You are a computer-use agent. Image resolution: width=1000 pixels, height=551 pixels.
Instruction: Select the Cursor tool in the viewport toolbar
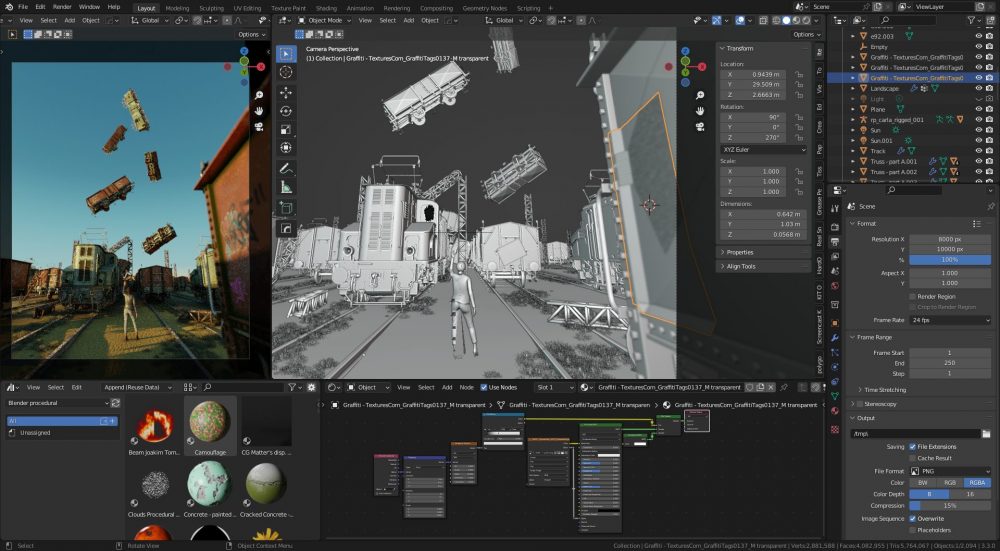pos(286,72)
